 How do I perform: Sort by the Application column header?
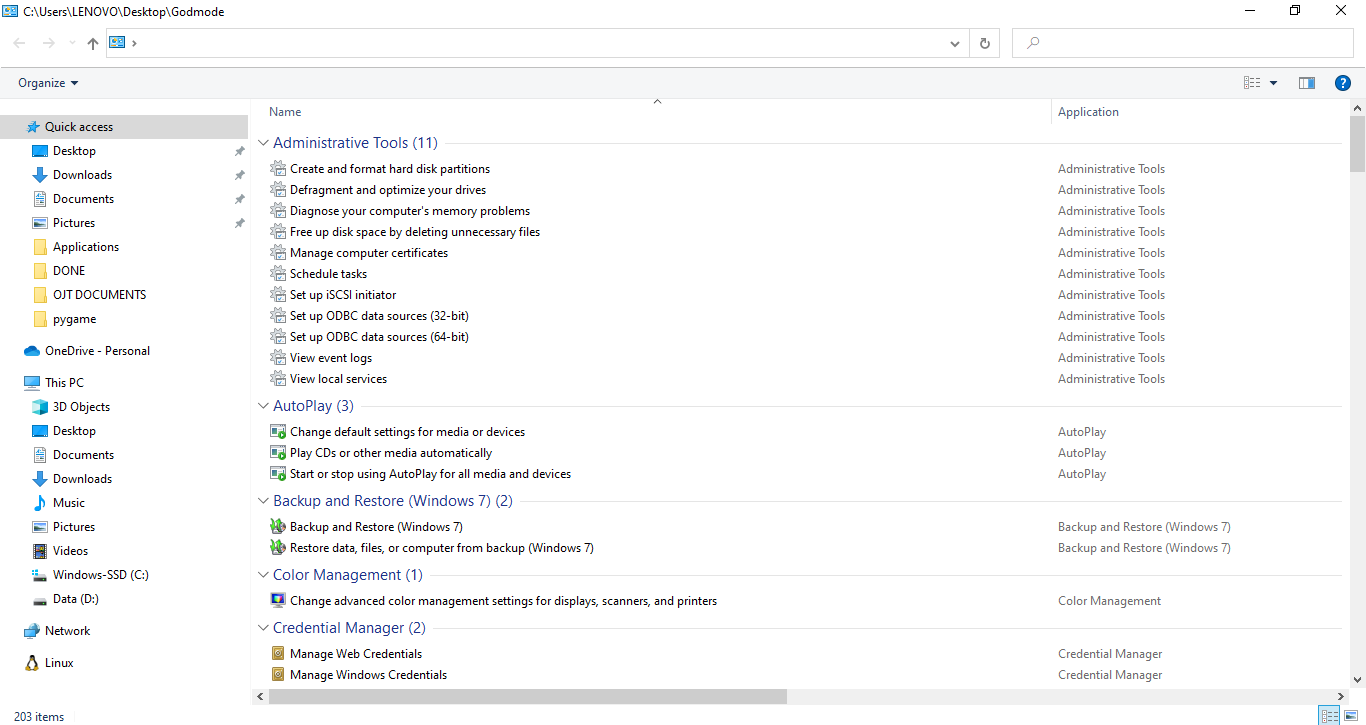coord(1088,112)
